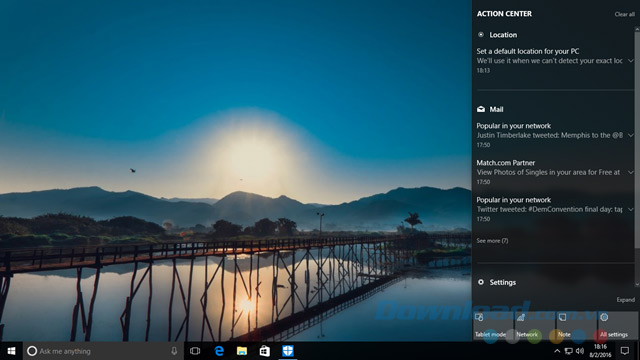This screenshot has width=640, height=360.
Task: Open the #DemConvention tweet notification
Action: 549,209
